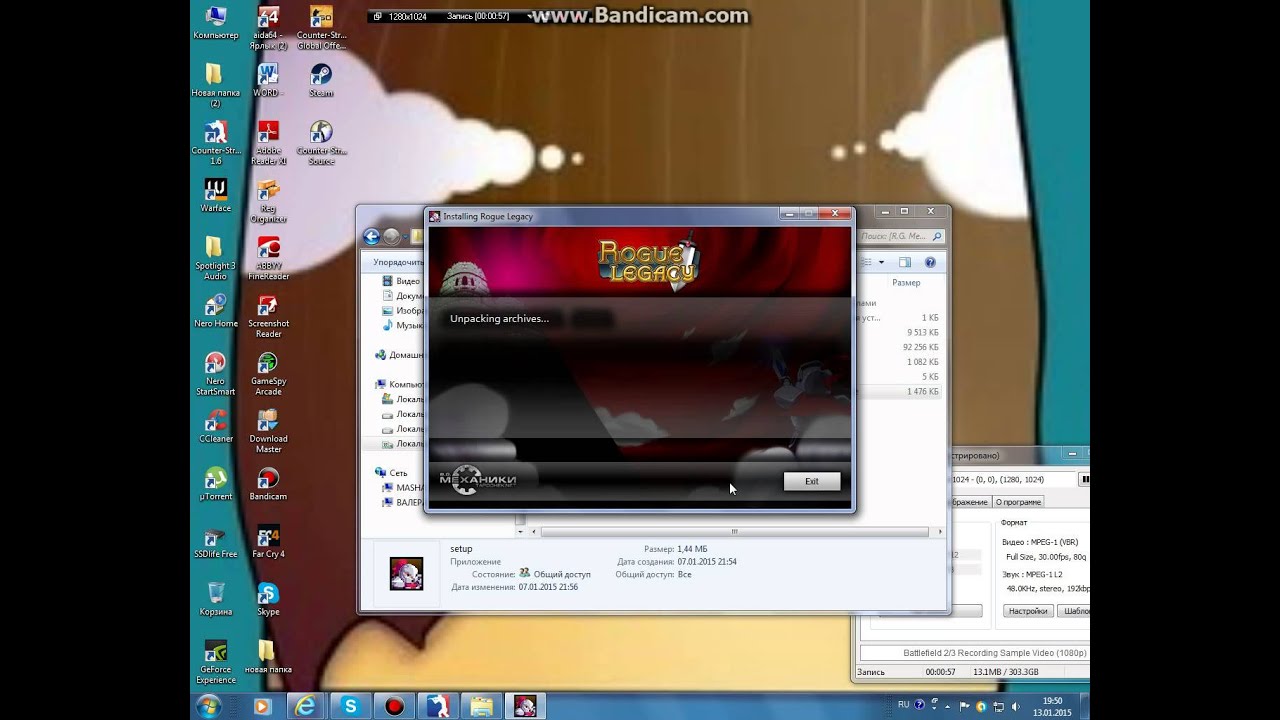Click Настройки button in Bandicam window

[1028, 610]
